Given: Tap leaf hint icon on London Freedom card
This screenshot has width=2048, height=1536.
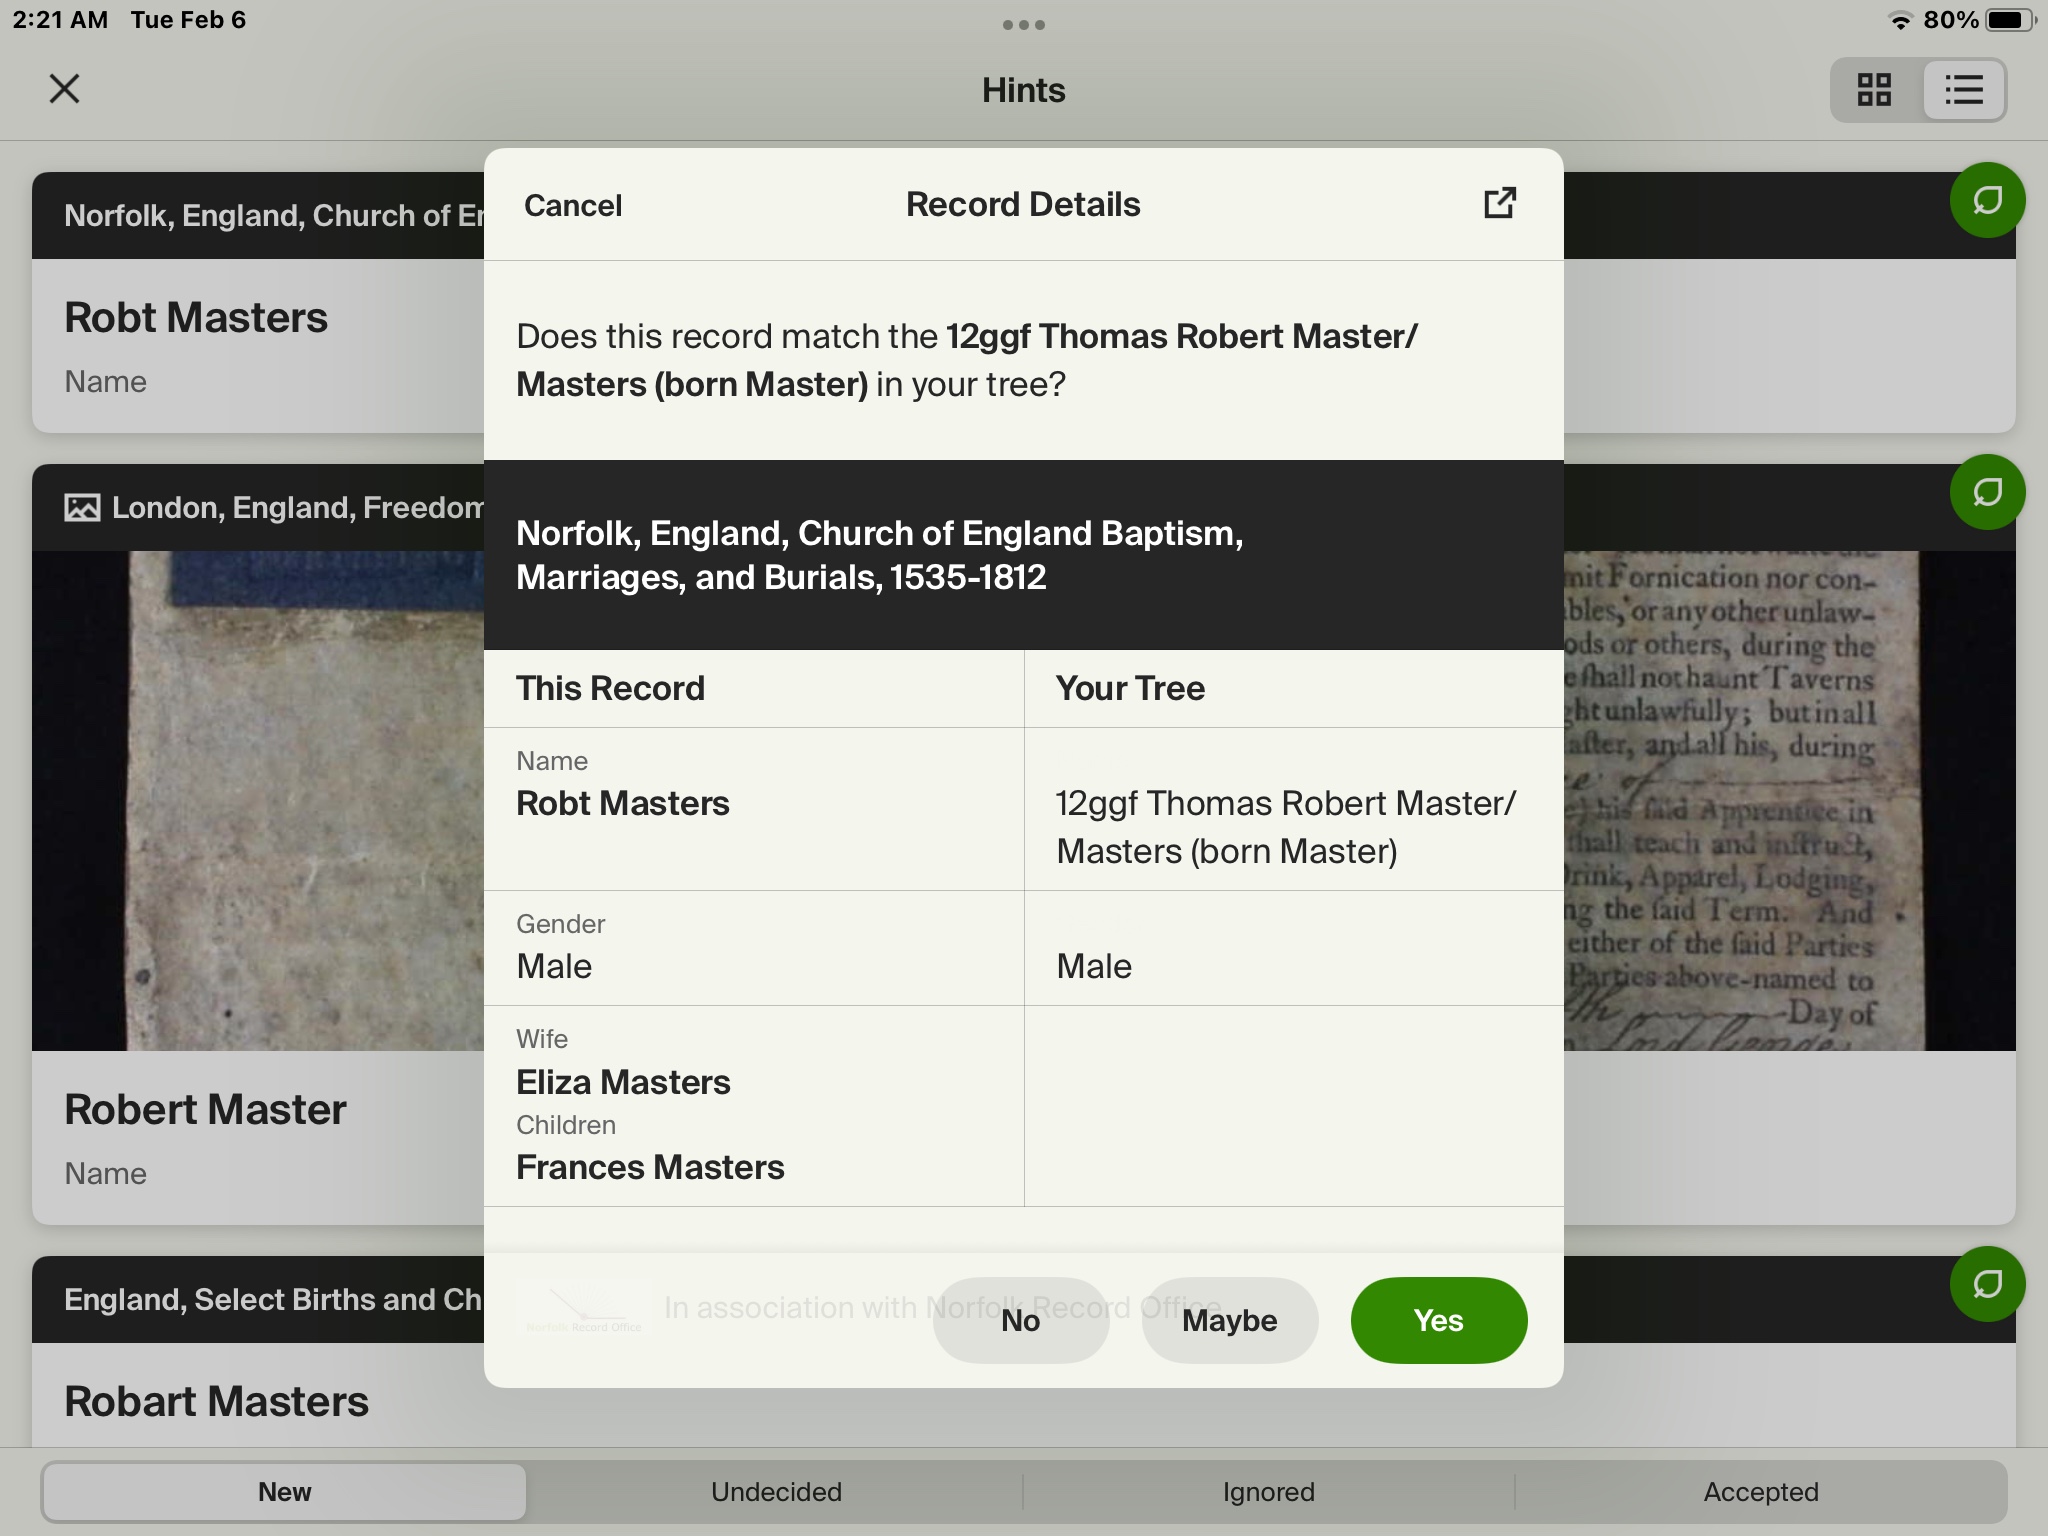Looking at the screenshot, I should [x=1987, y=492].
